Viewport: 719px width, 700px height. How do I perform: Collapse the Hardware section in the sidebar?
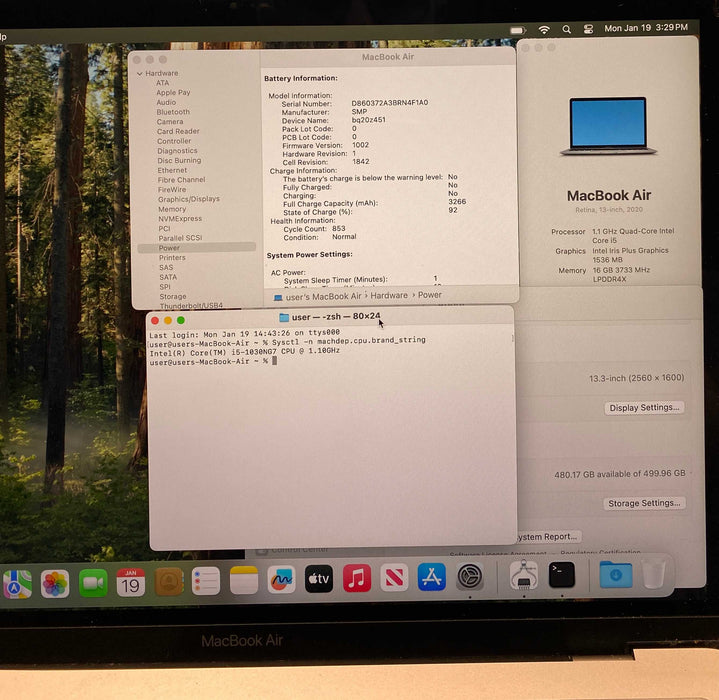pos(140,74)
